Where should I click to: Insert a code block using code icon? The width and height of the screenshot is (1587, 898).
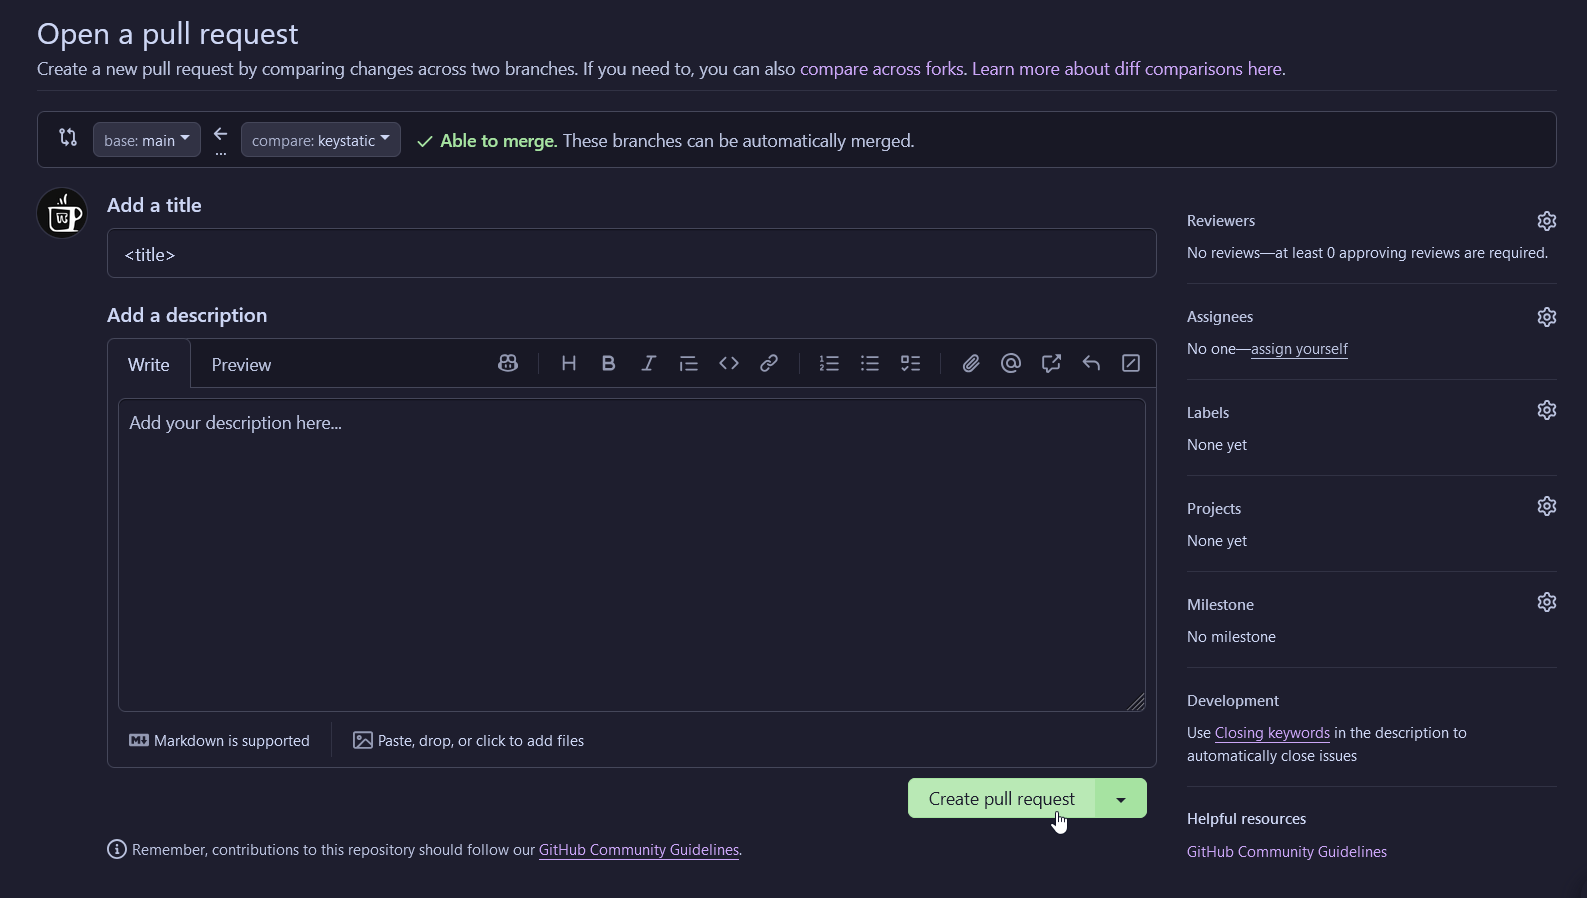coord(729,364)
